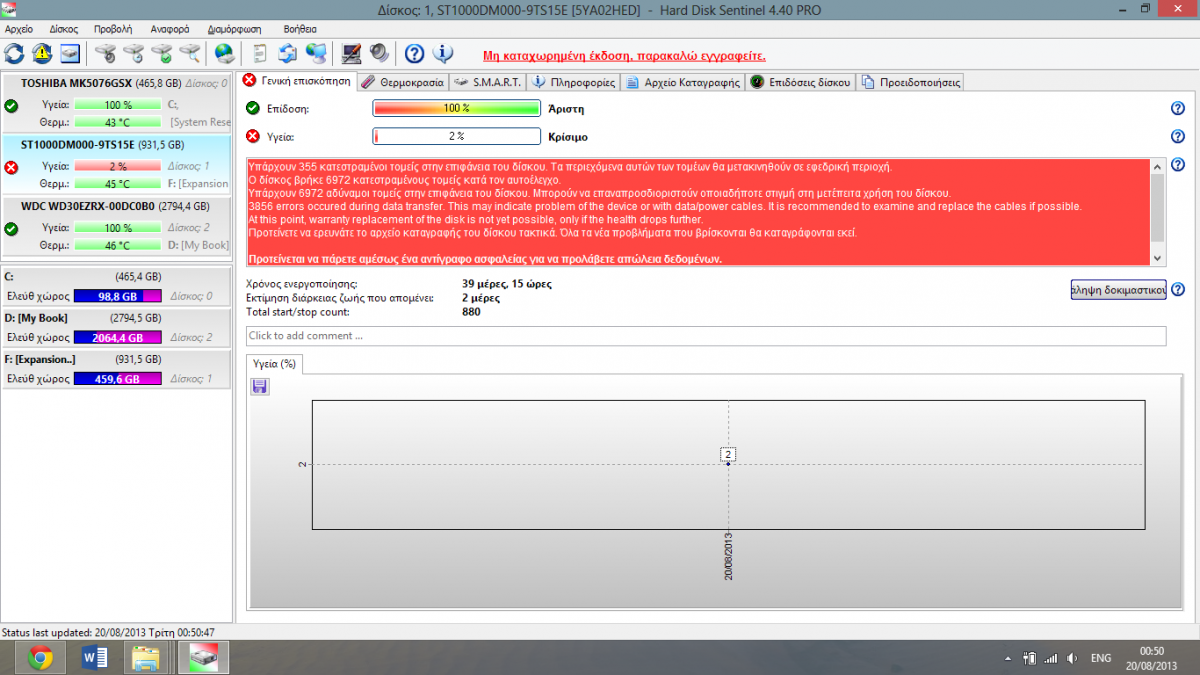
Task: Click the volume speaker tray icon
Action: click(1072, 658)
